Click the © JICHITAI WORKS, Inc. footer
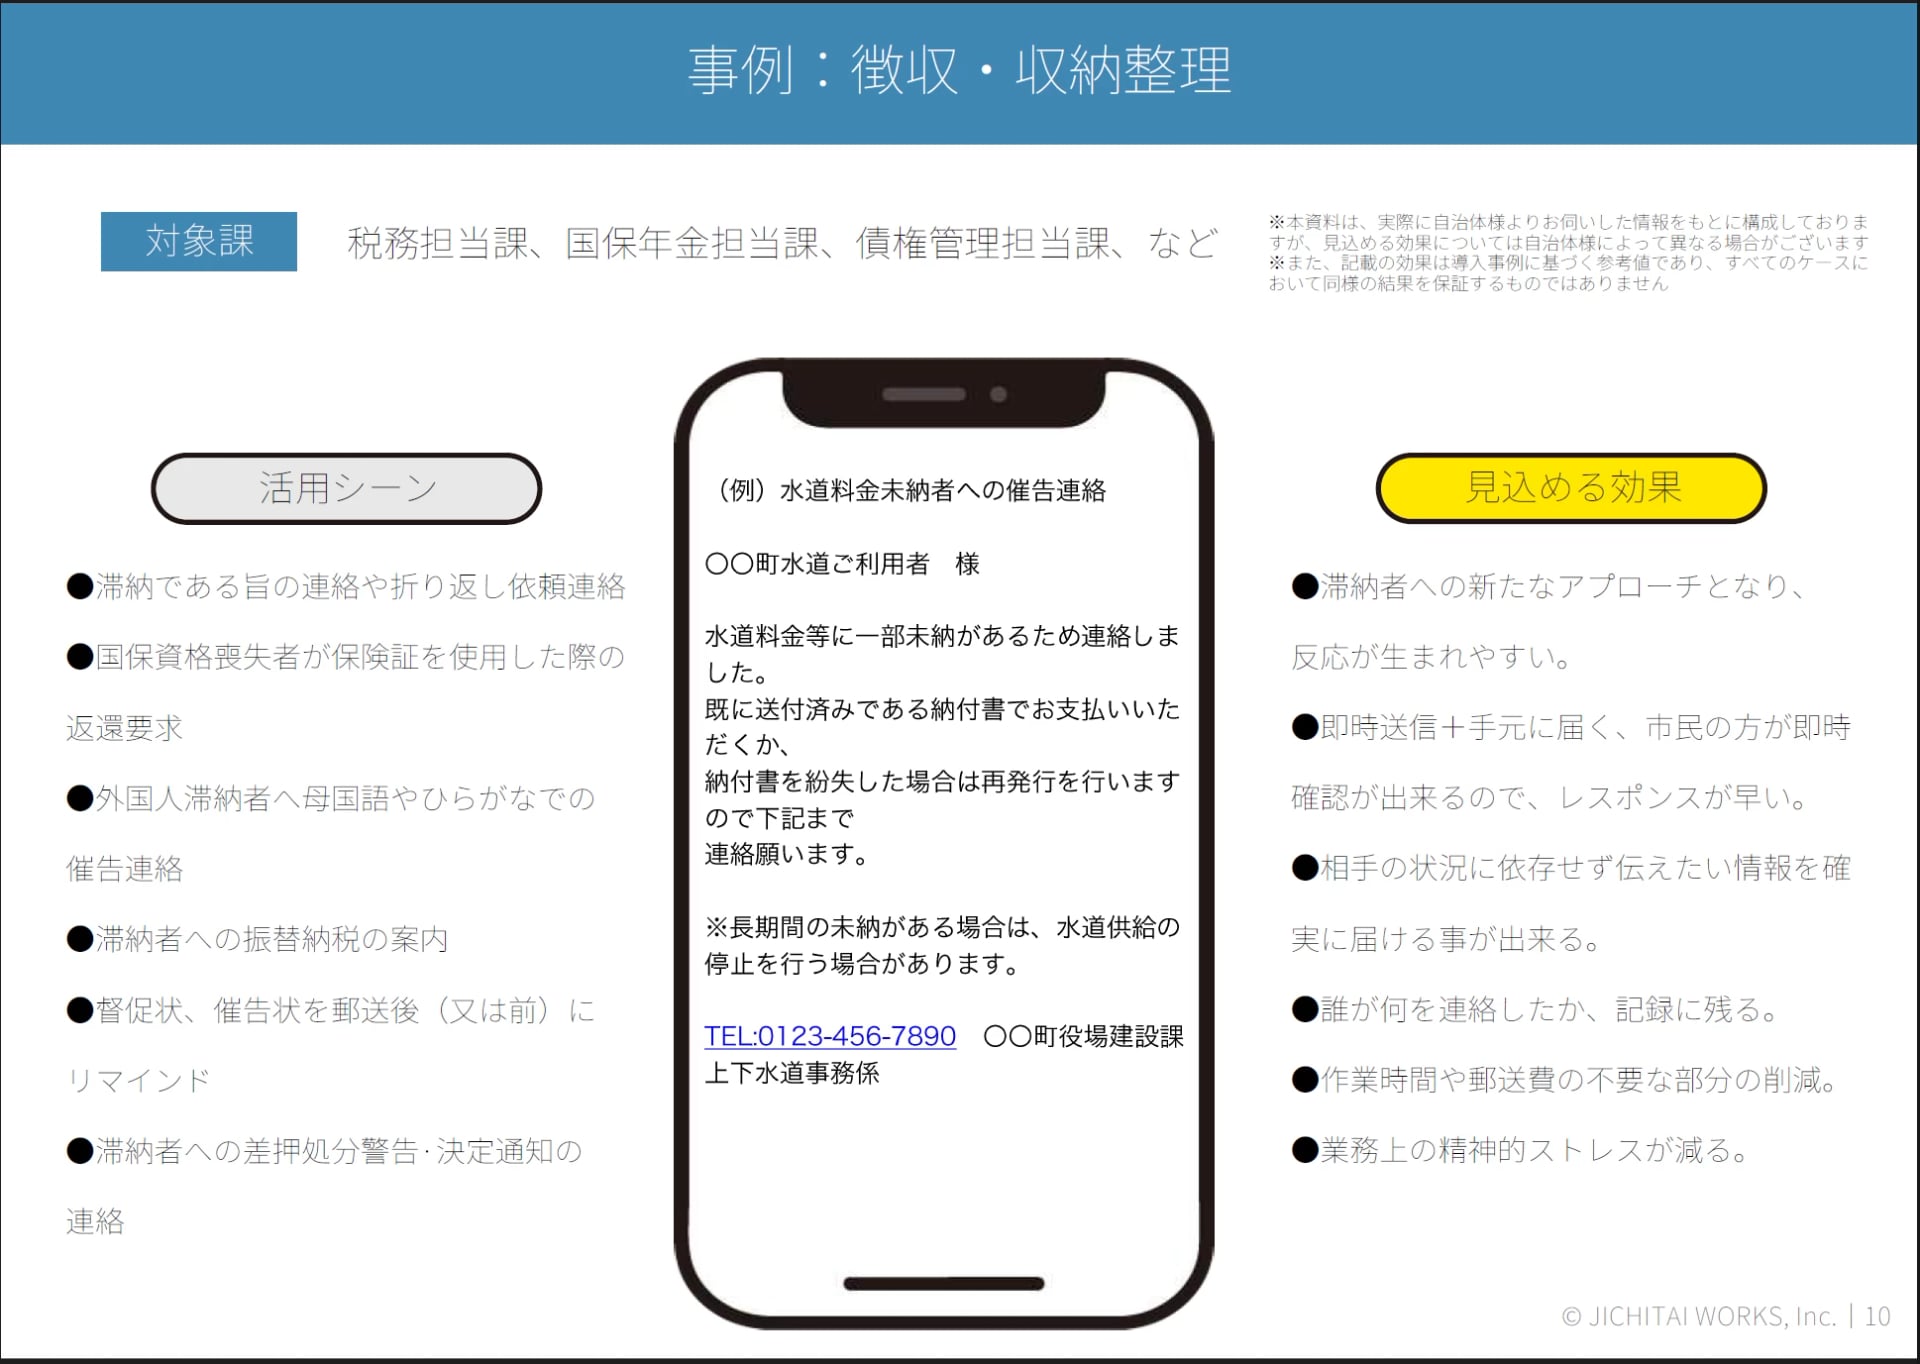 (1698, 1316)
